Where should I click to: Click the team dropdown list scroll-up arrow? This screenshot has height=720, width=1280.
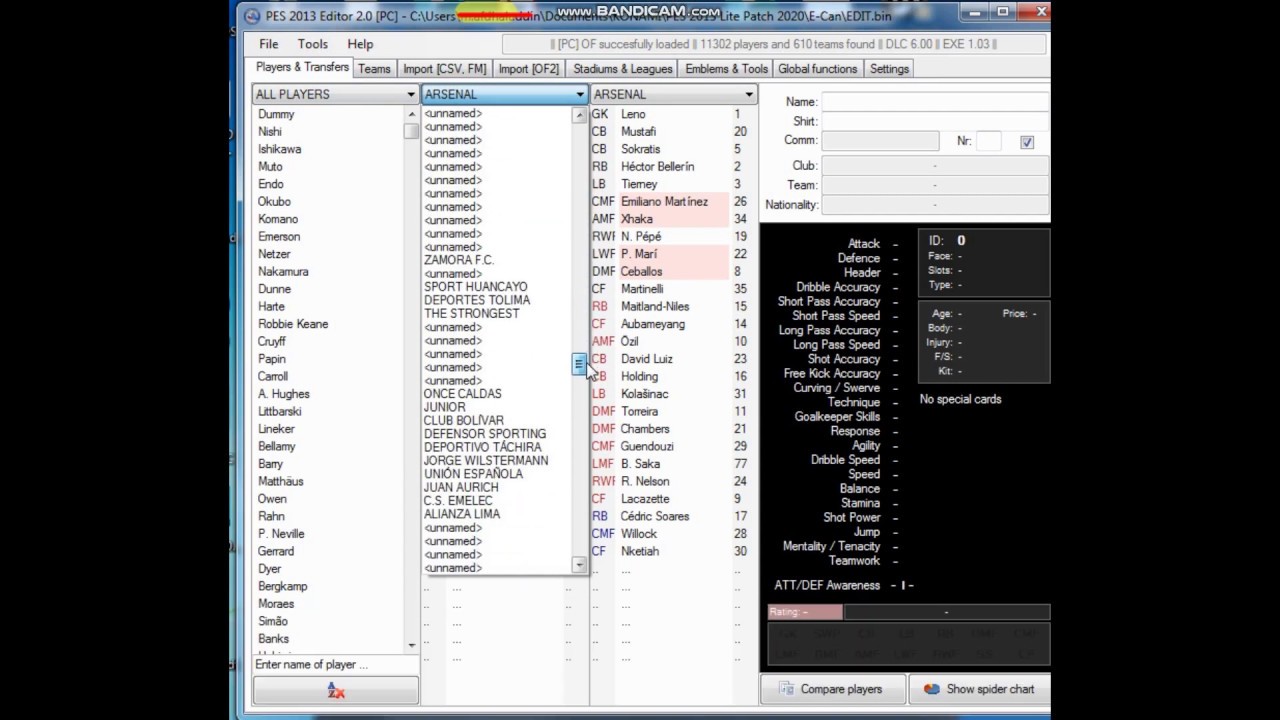pos(579,115)
